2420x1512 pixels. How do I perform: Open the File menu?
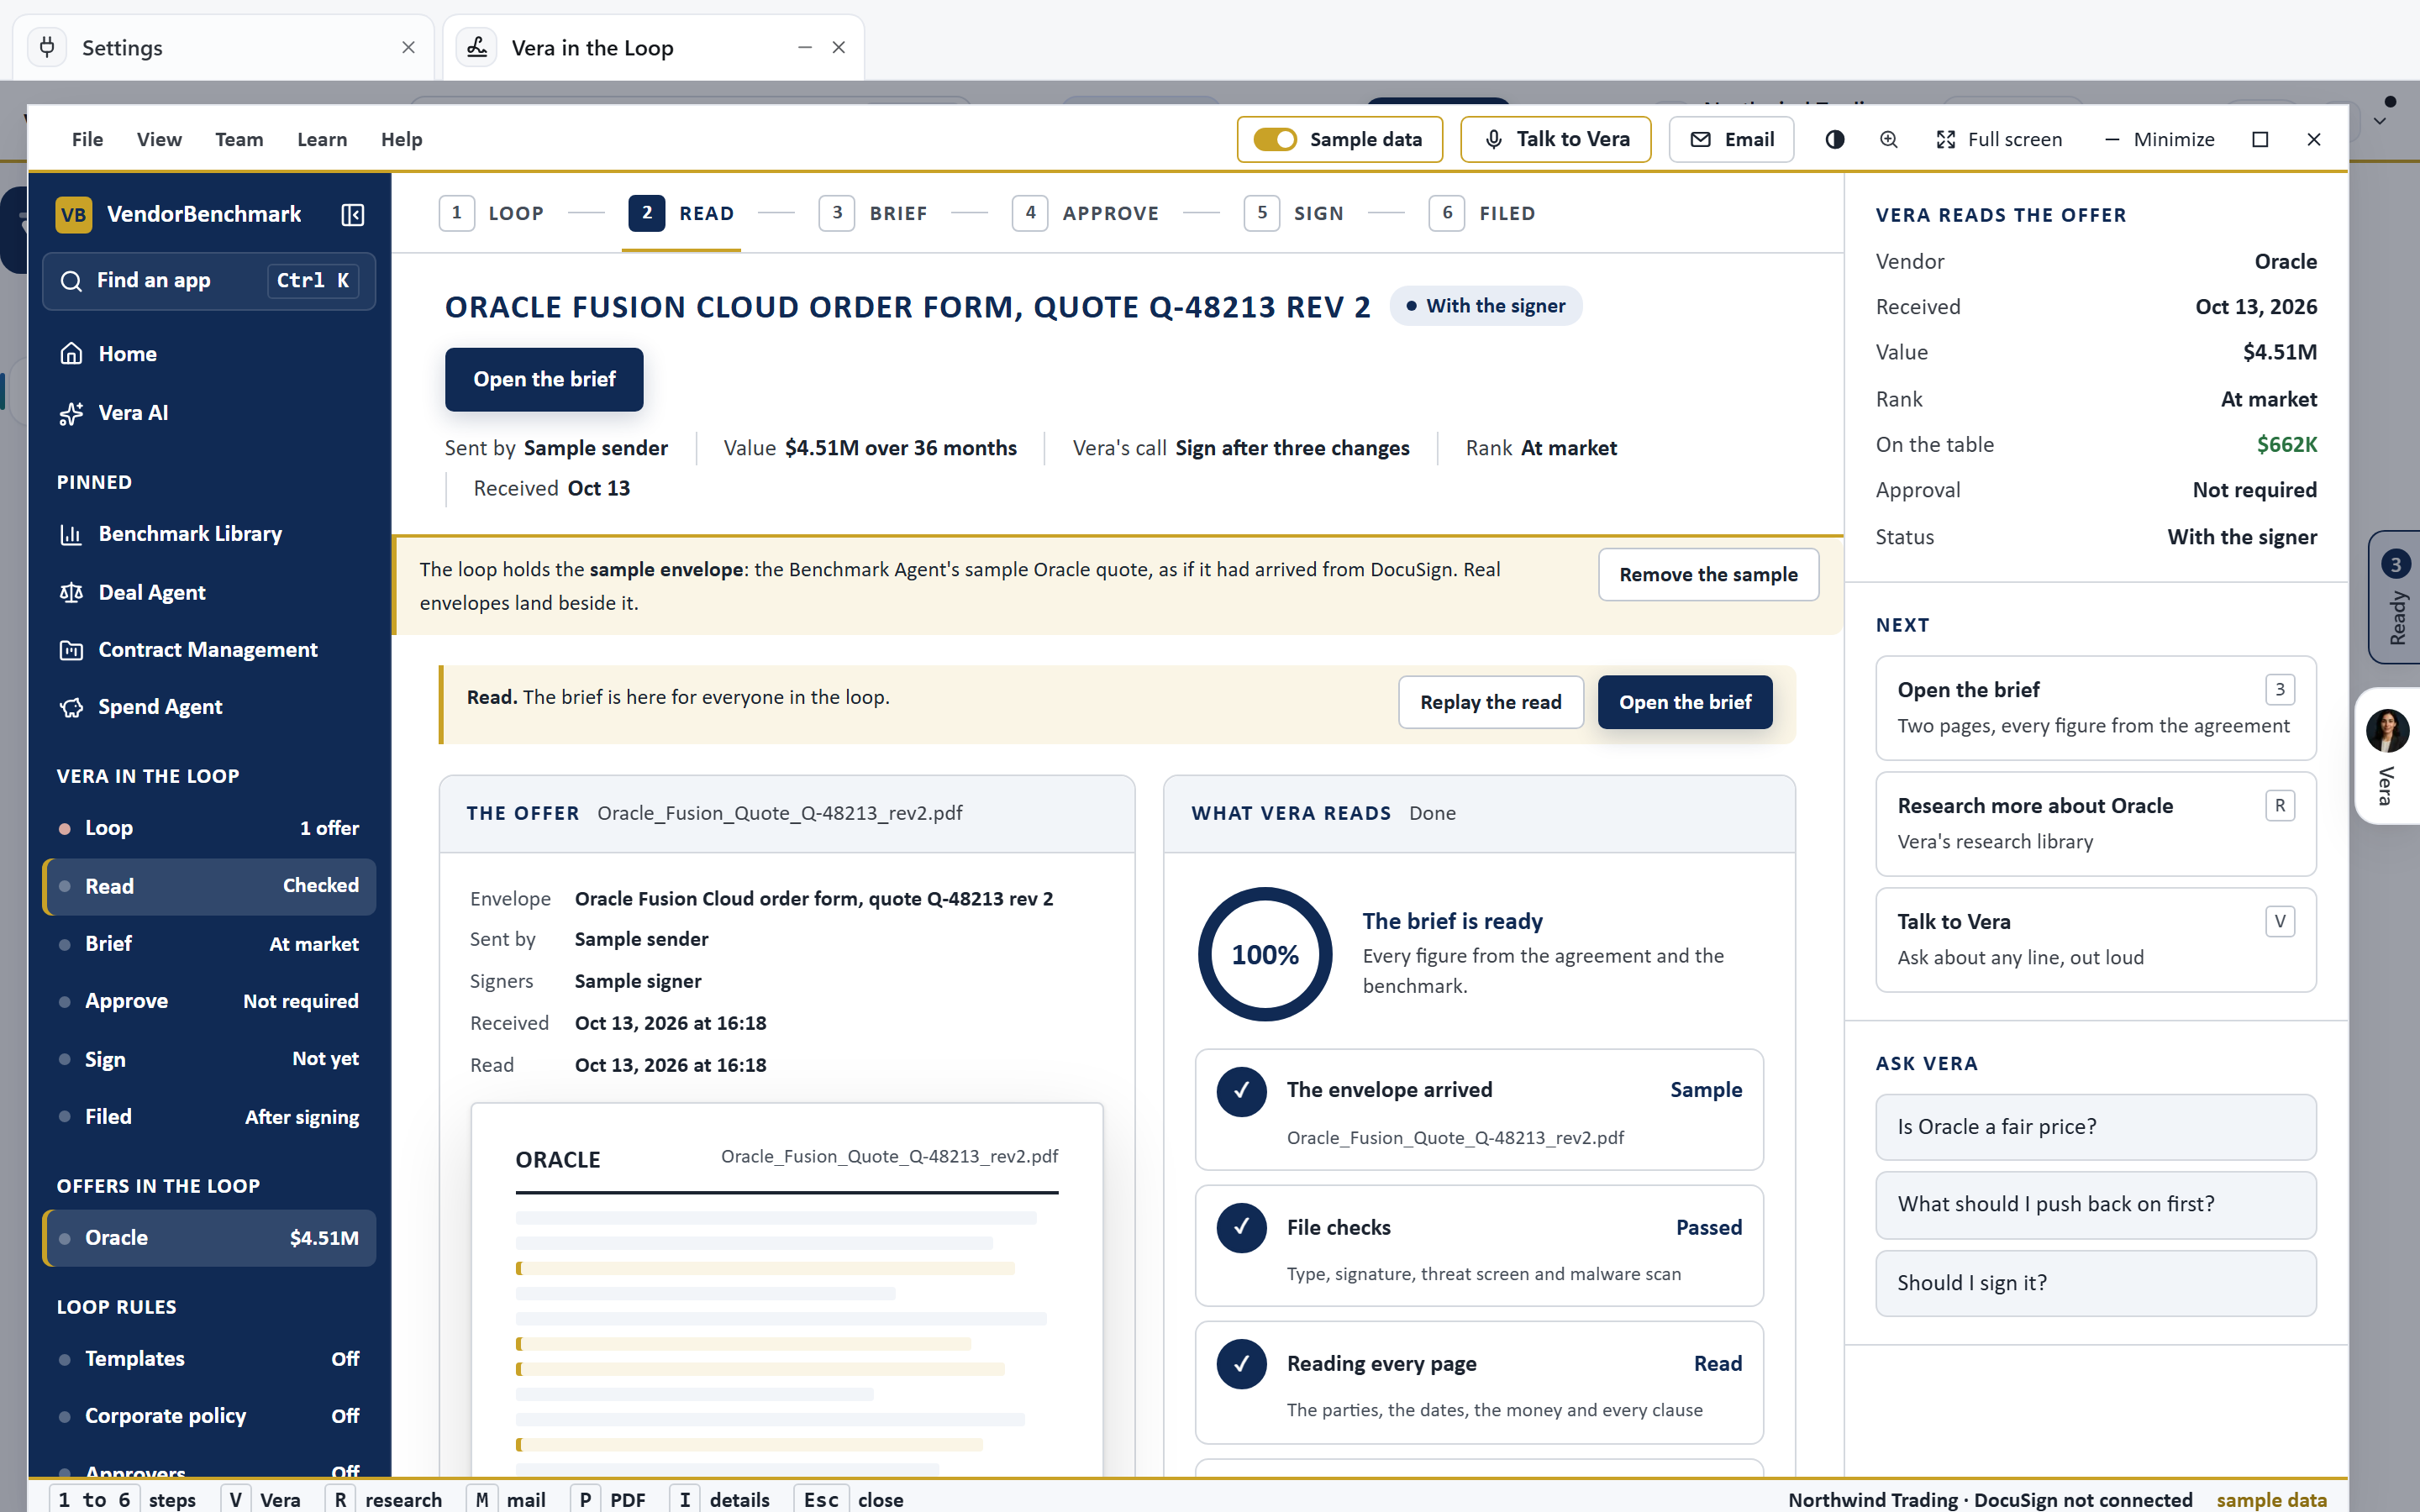tap(87, 139)
